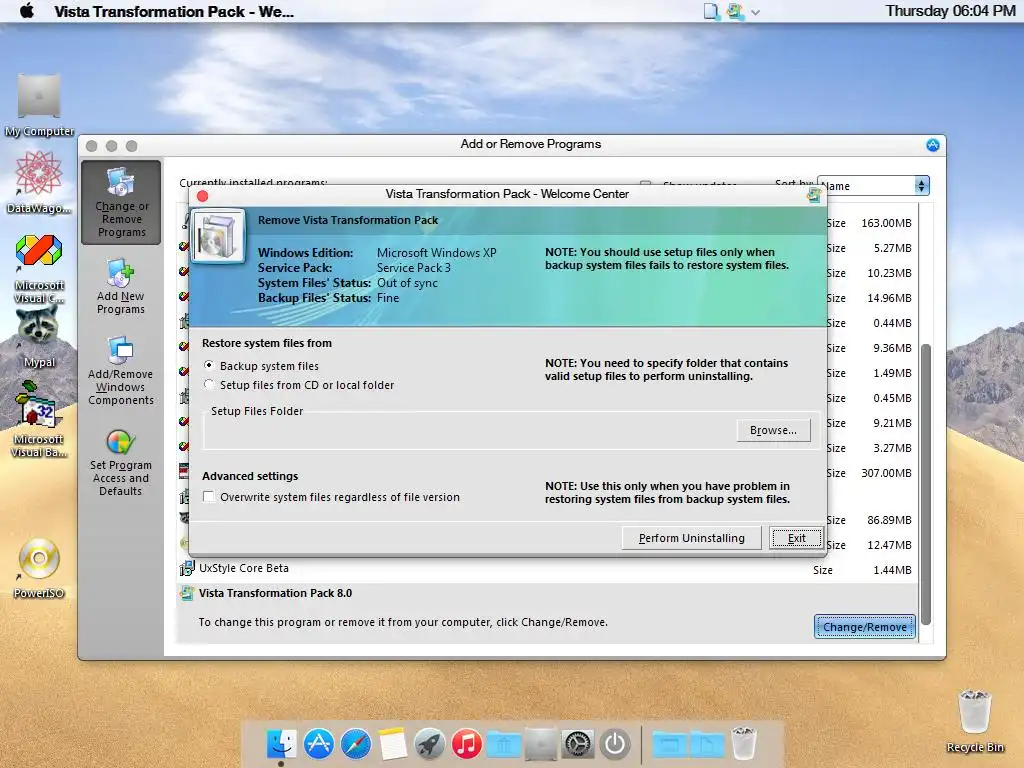The width and height of the screenshot is (1024, 768).
Task: Click the Microsoft Windows XP edition text
Action: coord(436,253)
